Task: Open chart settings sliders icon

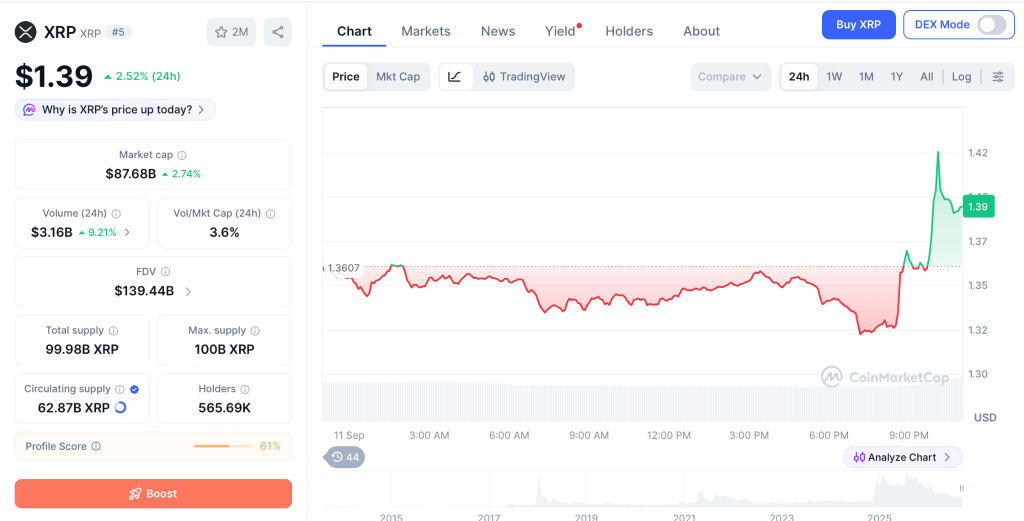Action: tap(998, 76)
